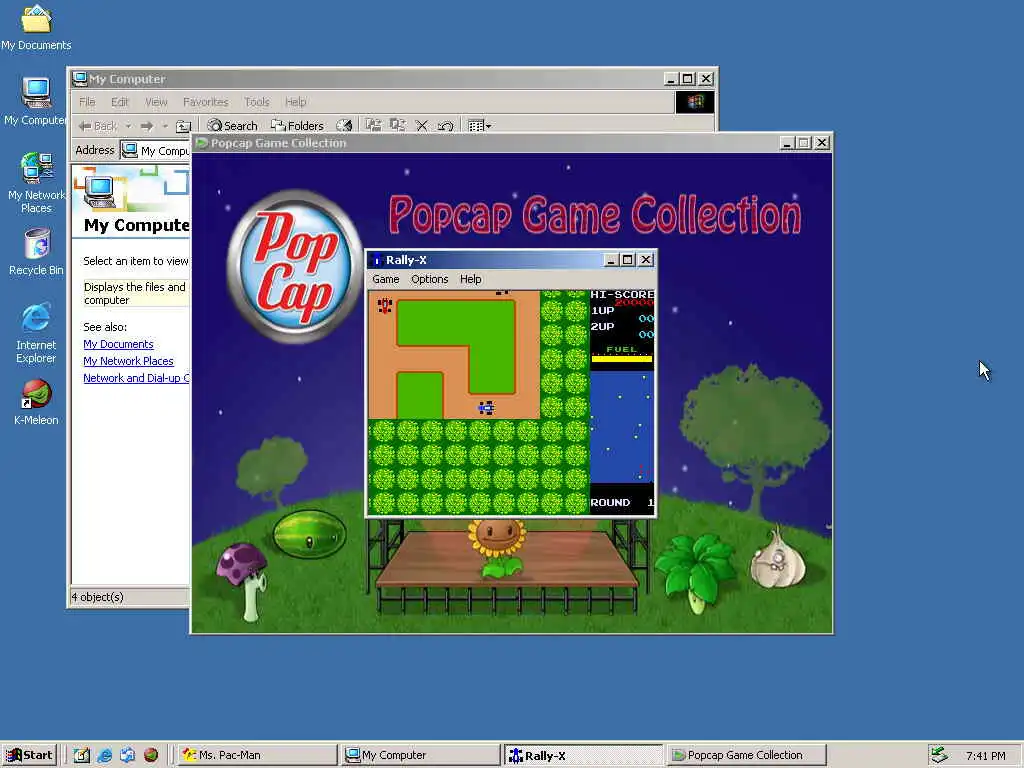Launch Internet Explorer from quick launch

click(104, 755)
